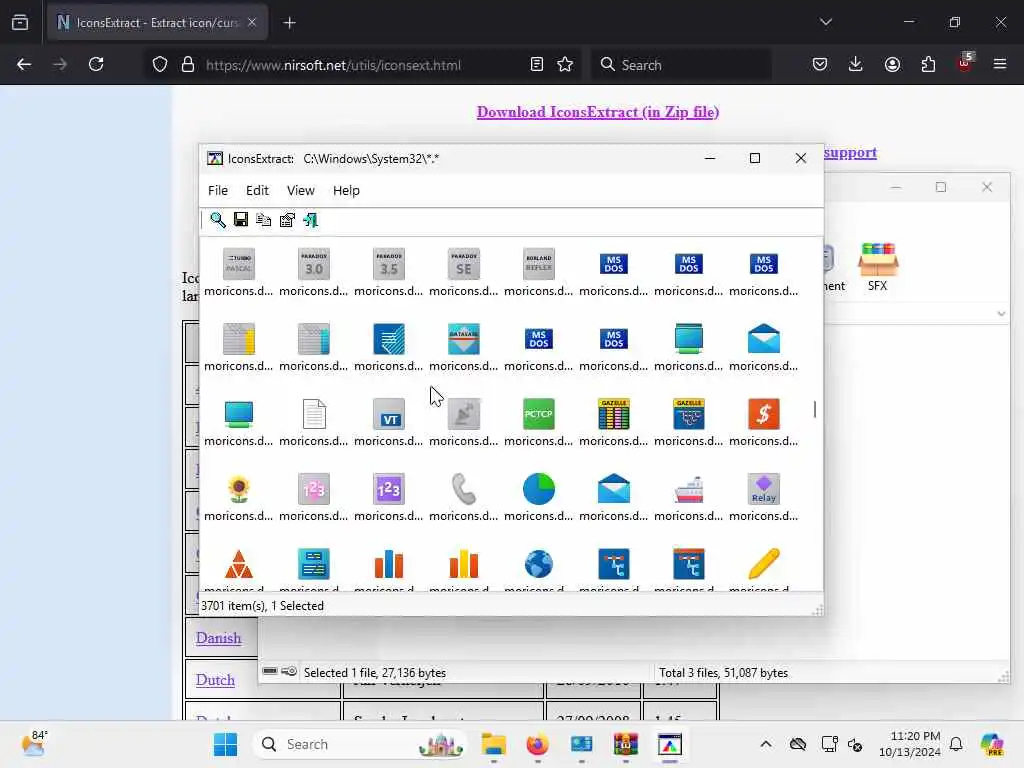This screenshot has height=768, width=1024.
Task: Select the satellite dish icon
Action: 464,414
